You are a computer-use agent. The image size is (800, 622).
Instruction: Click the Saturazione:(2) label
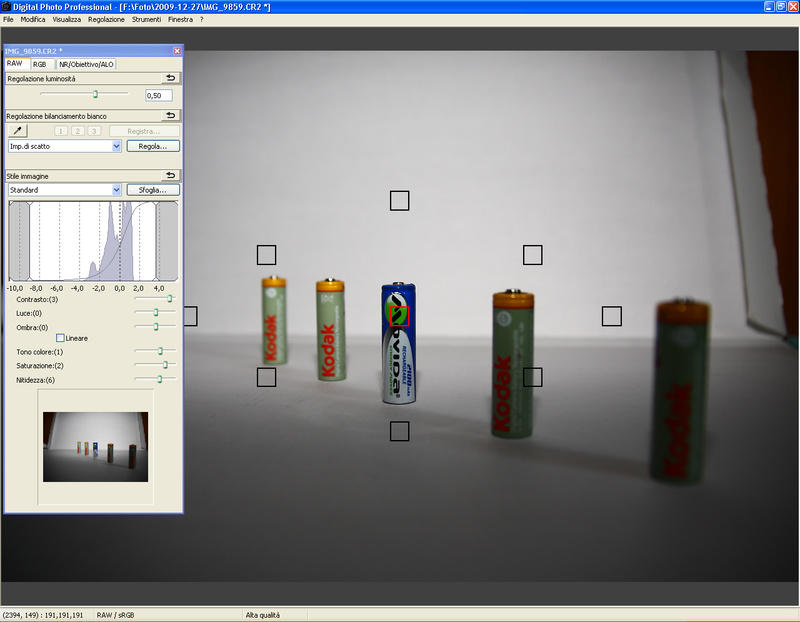click(x=40, y=366)
